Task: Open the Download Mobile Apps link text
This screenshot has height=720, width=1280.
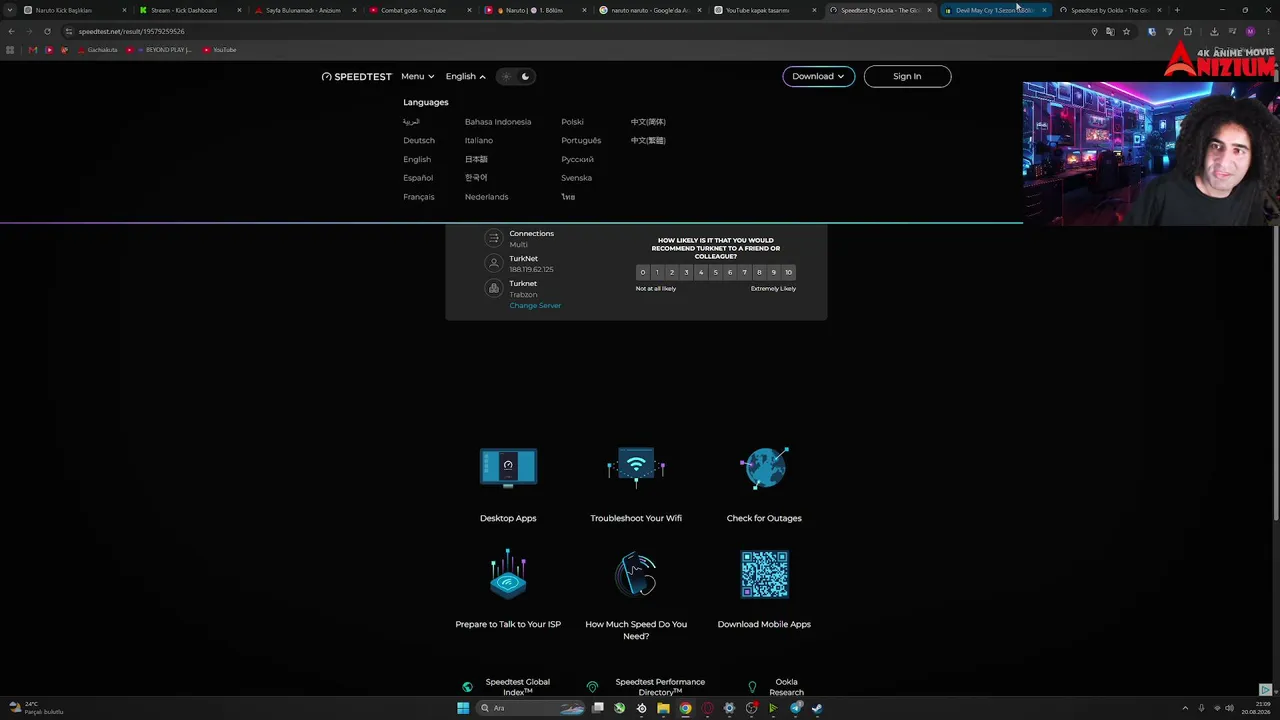Action: tap(764, 624)
